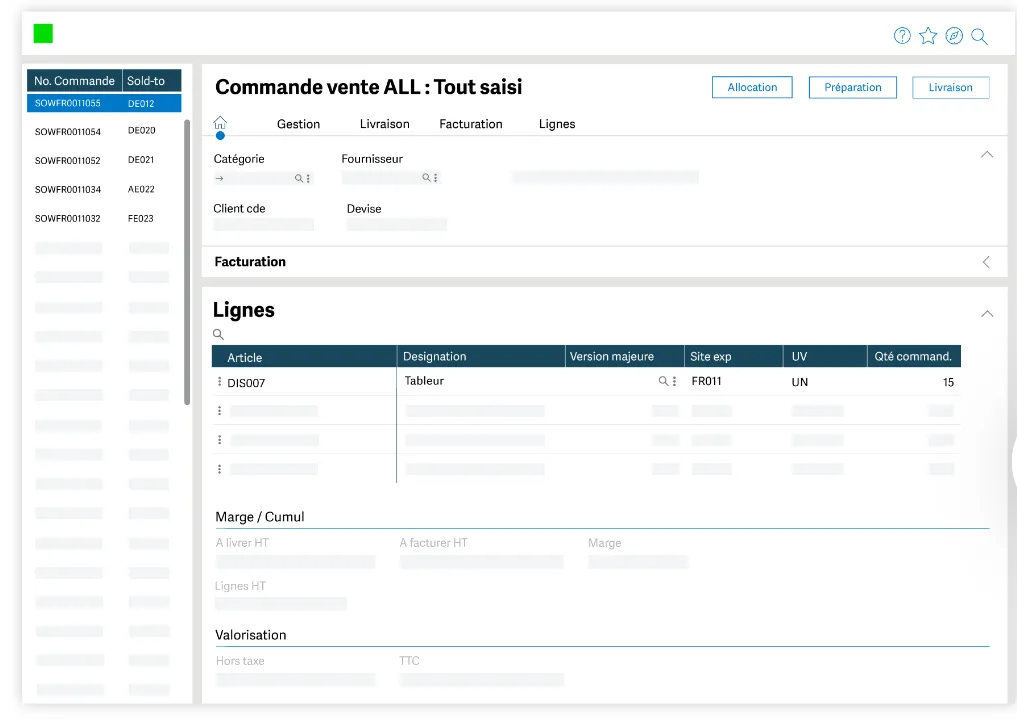Click the Article column header
The height and width of the screenshot is (719, 1017).
tap(304, 357)
